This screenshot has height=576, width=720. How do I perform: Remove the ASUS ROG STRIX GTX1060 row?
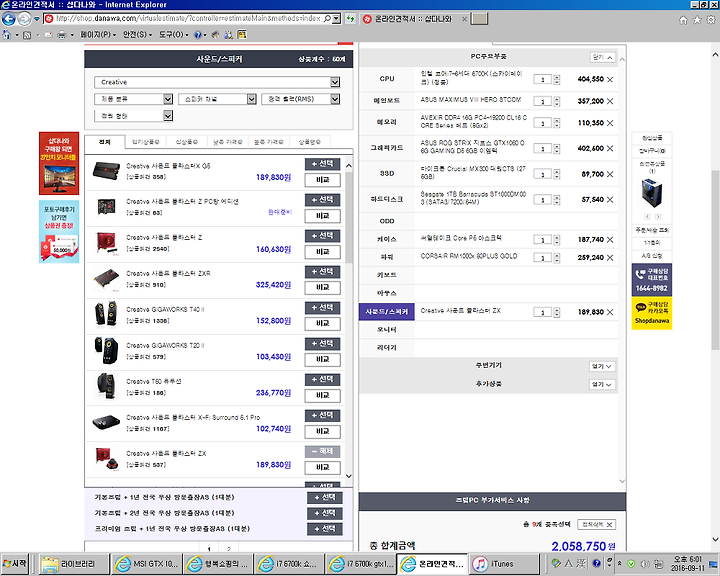[x=610, y=148]
